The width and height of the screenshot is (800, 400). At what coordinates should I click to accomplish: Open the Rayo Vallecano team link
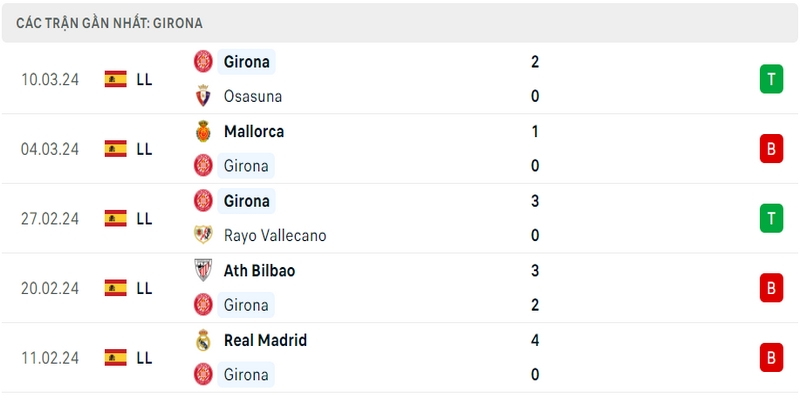[x=275, y=235]
